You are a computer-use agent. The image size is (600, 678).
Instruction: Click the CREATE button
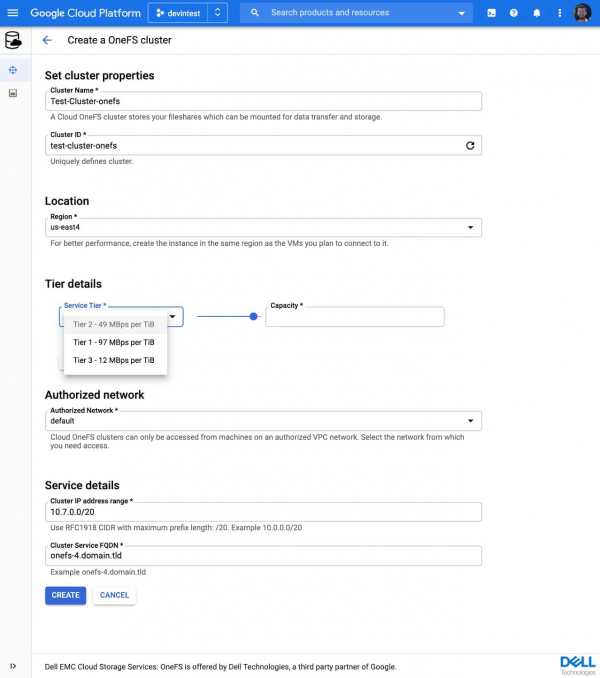pos(66,595)
